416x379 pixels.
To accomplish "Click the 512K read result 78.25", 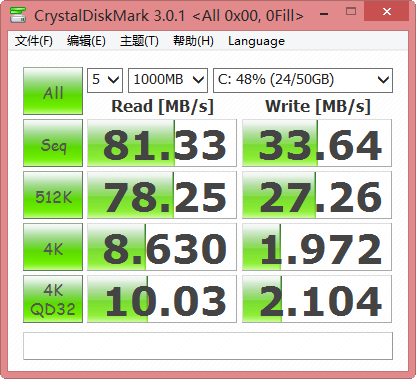I will 162,195.
